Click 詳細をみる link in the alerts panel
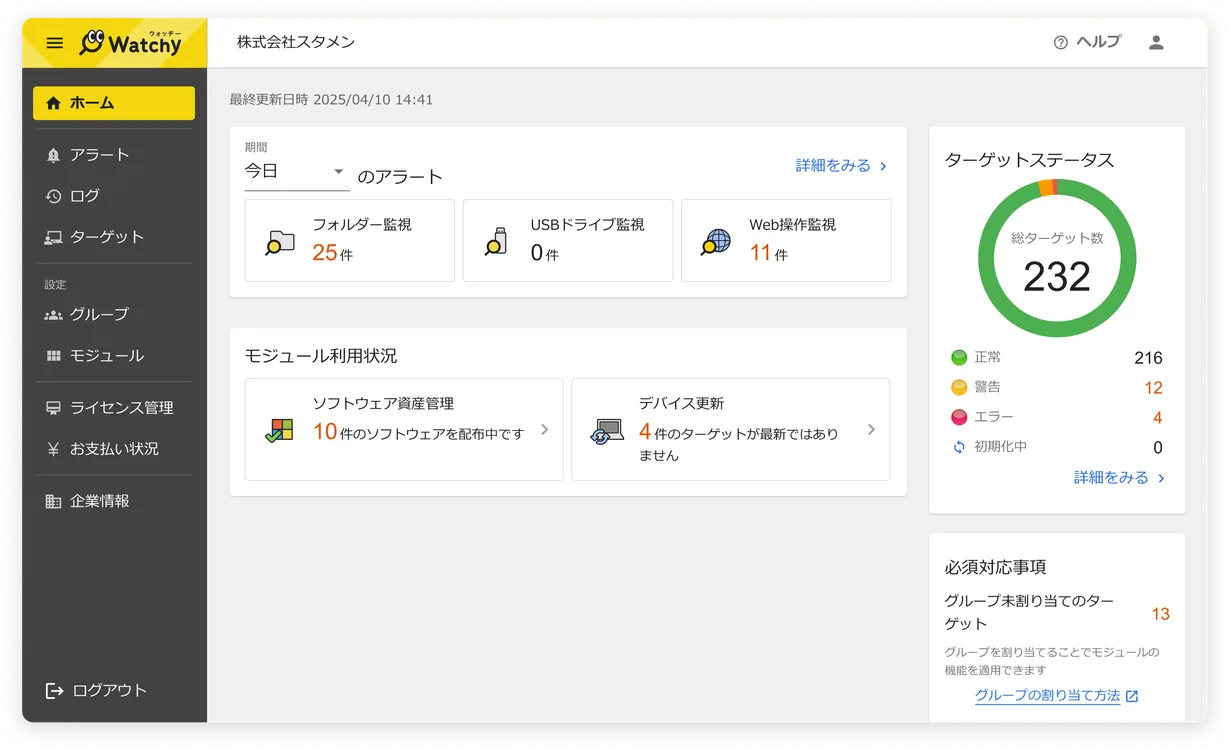Image resolution: width=1230 pixels, height=749 pixels. [842, 166]
